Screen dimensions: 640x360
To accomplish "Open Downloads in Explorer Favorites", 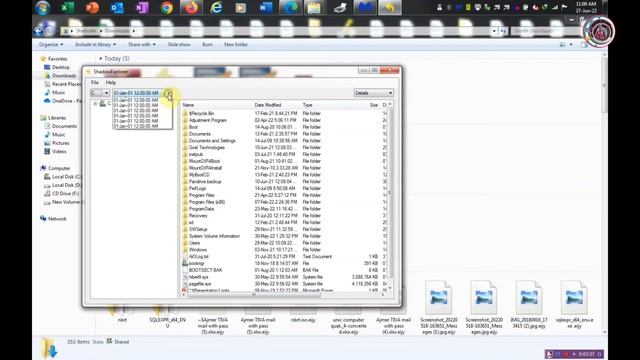I will [64, 76].
